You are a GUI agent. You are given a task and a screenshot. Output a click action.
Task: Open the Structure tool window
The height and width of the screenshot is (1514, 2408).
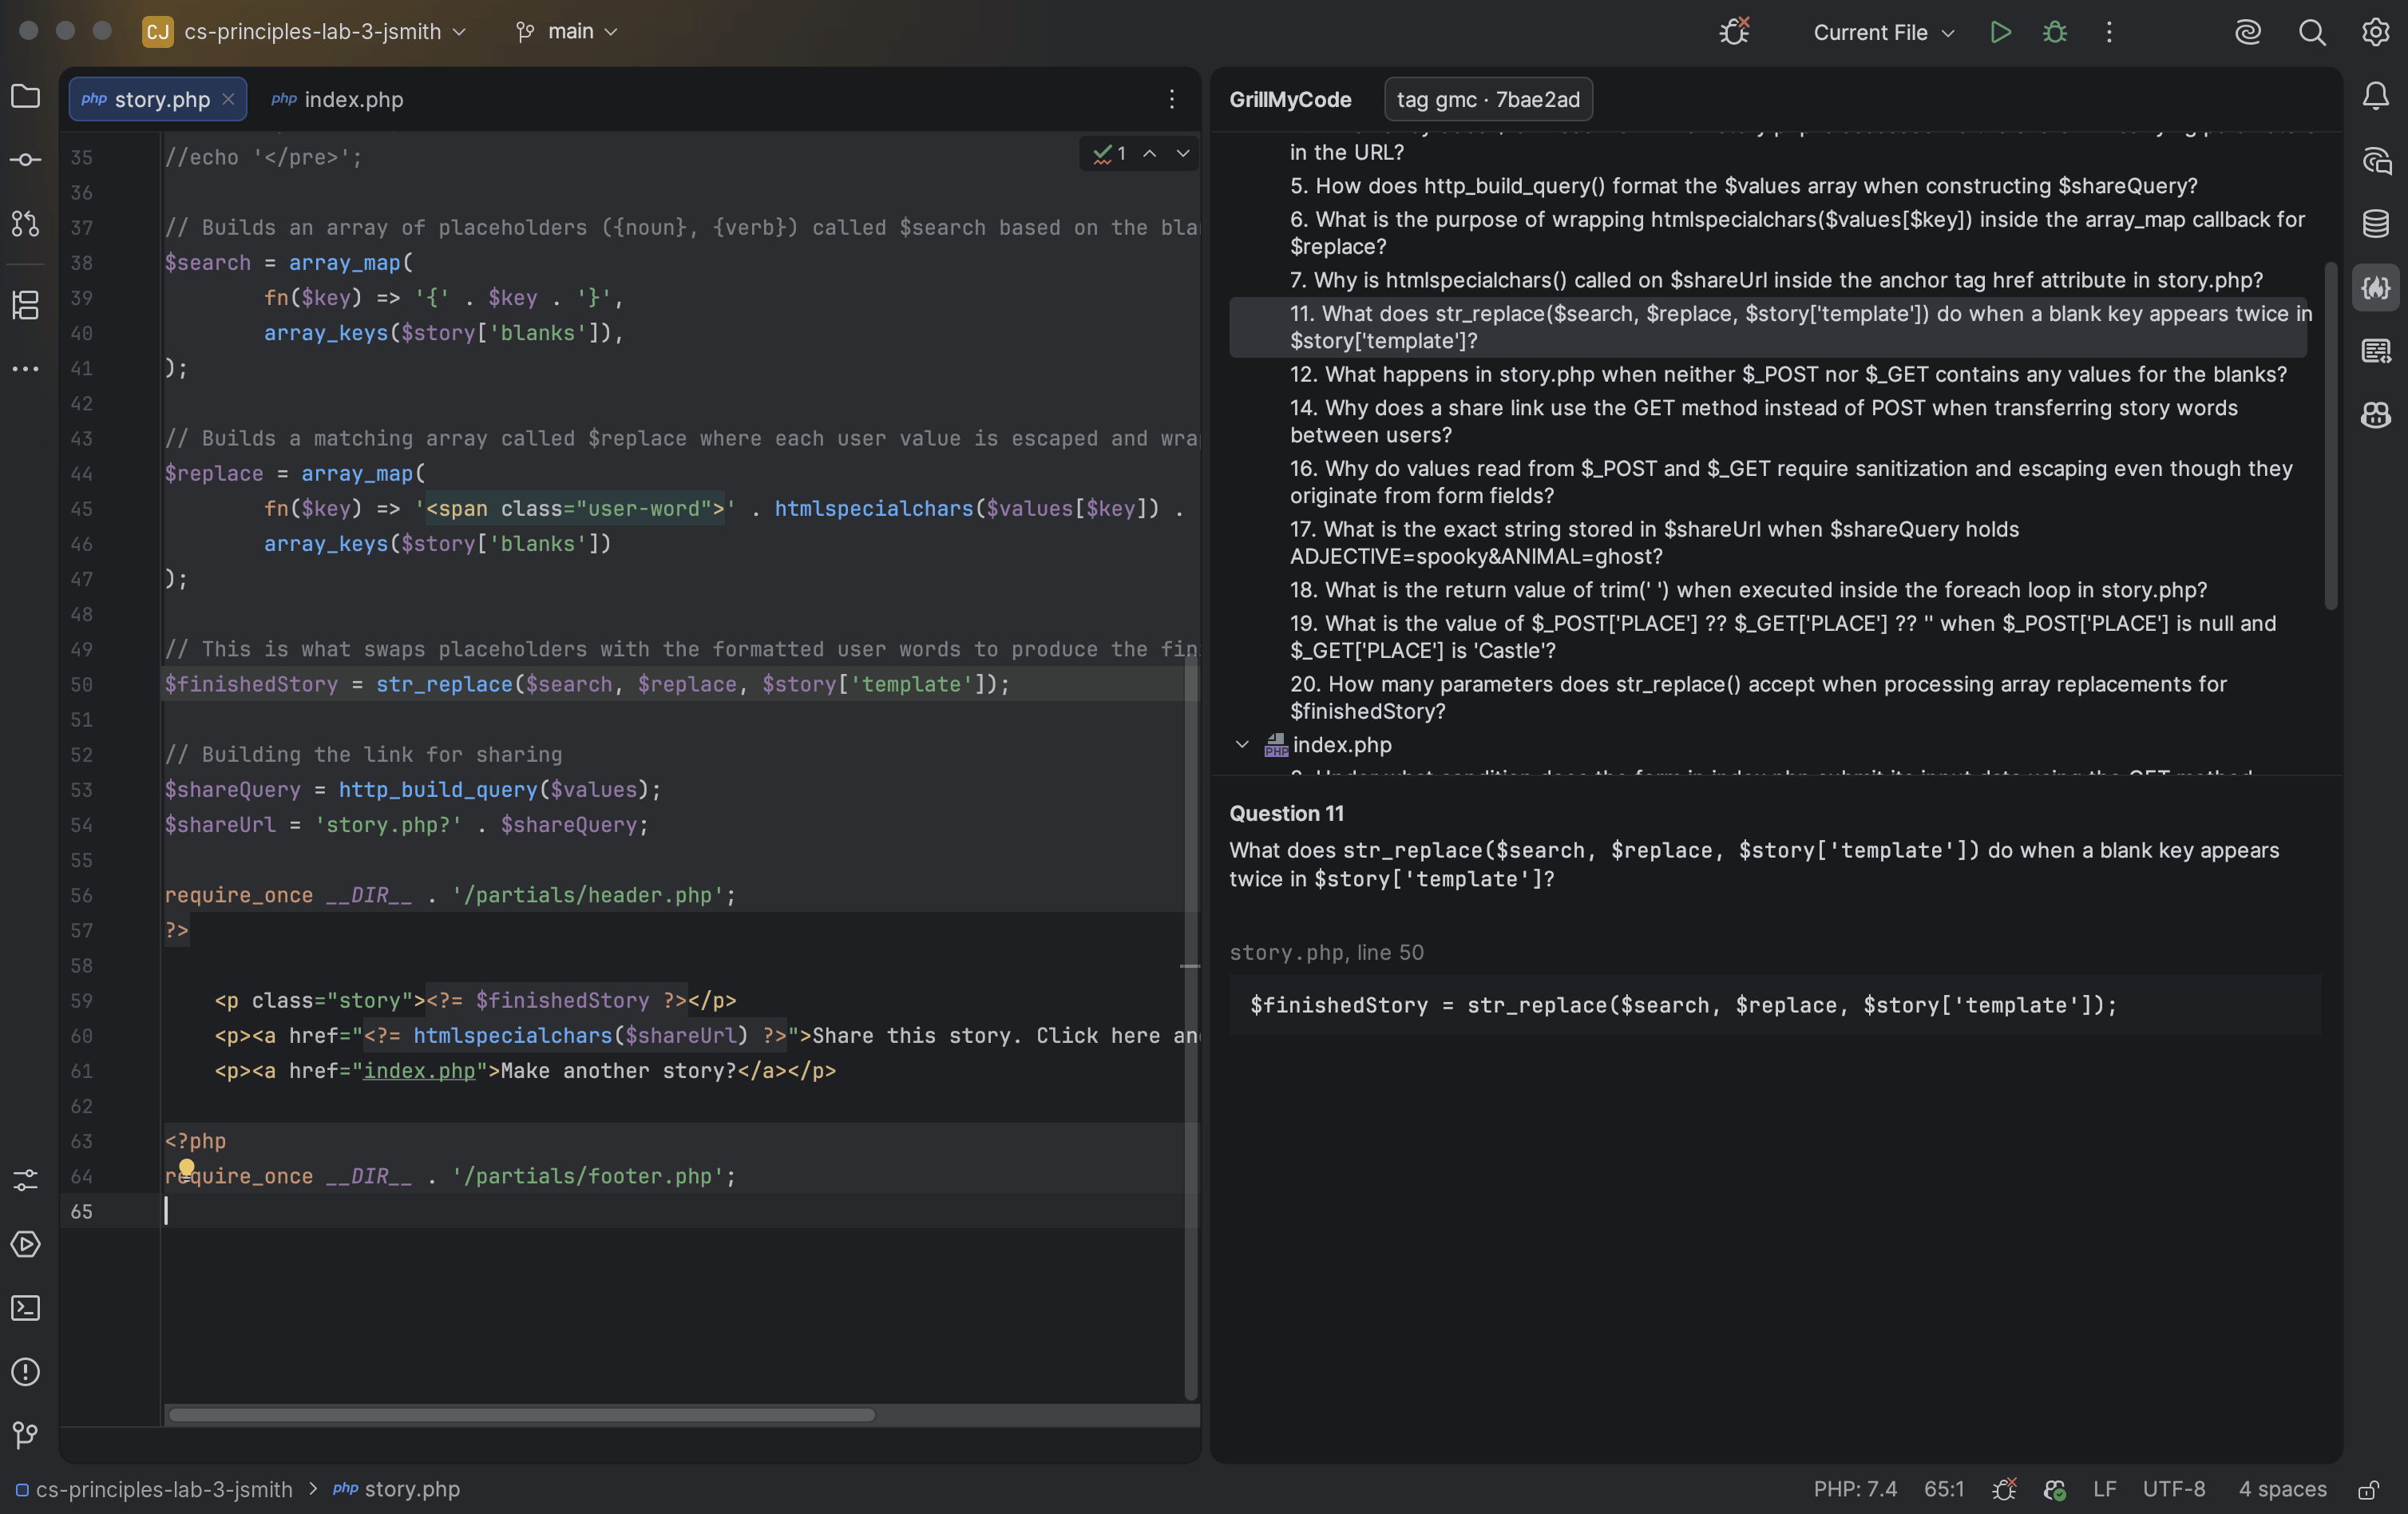[25, 304]
